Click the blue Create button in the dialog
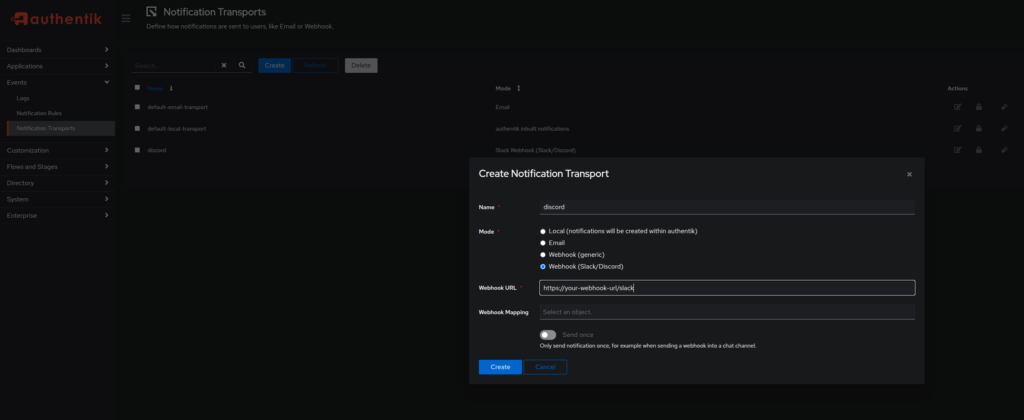Image resolution: width=1024 pixels, height=420 pixels. (x=500, y=367)
